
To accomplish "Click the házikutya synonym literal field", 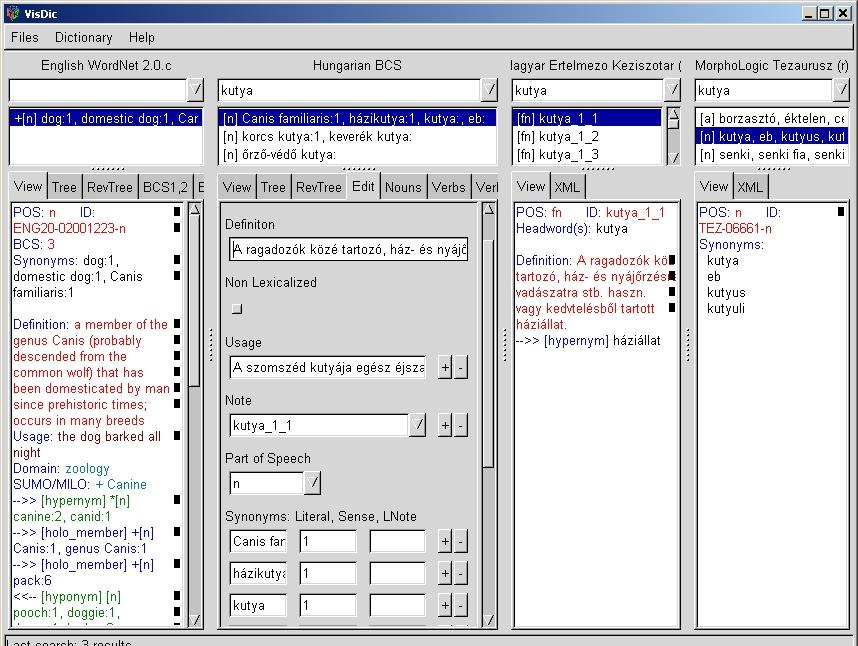I will [x=258, y=573].
